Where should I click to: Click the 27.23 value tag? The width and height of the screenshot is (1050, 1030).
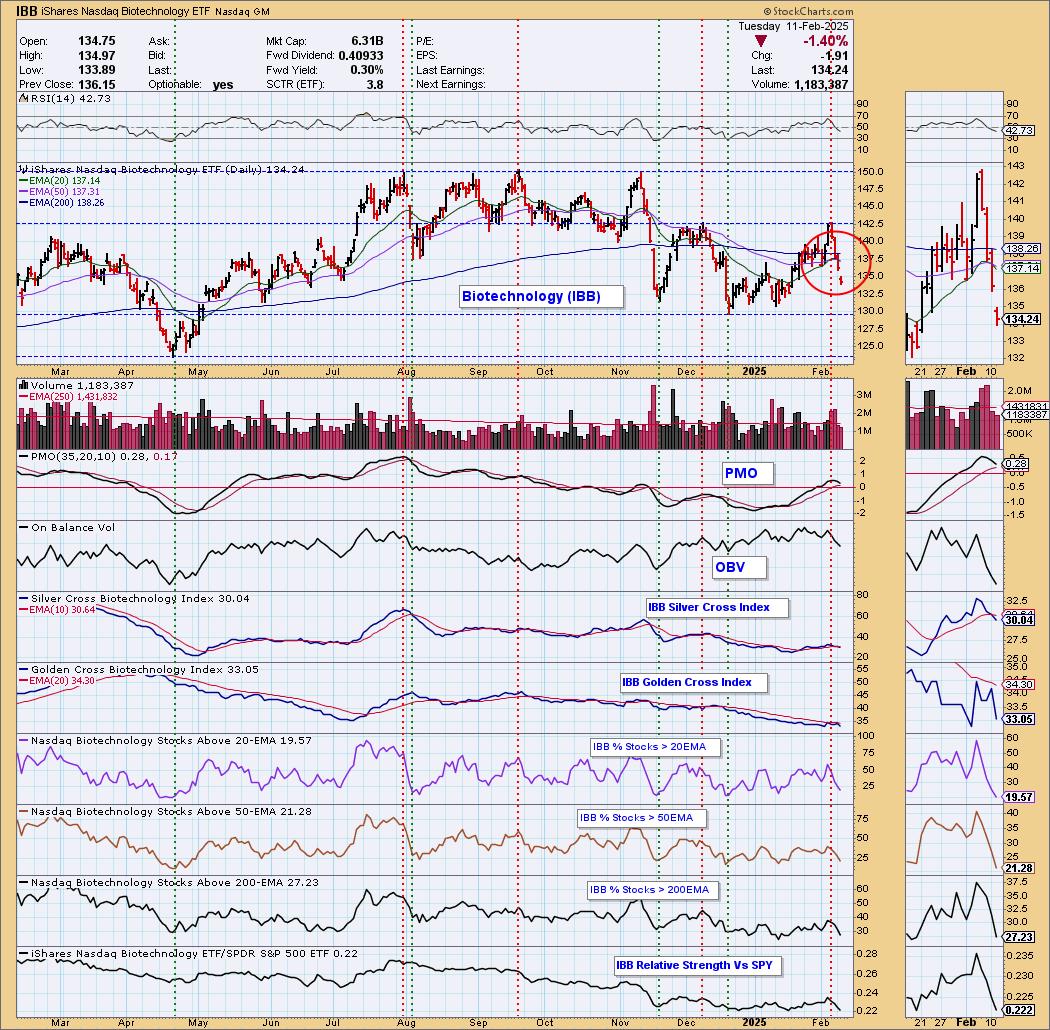pyautogui.click(x=1020, y=937)
